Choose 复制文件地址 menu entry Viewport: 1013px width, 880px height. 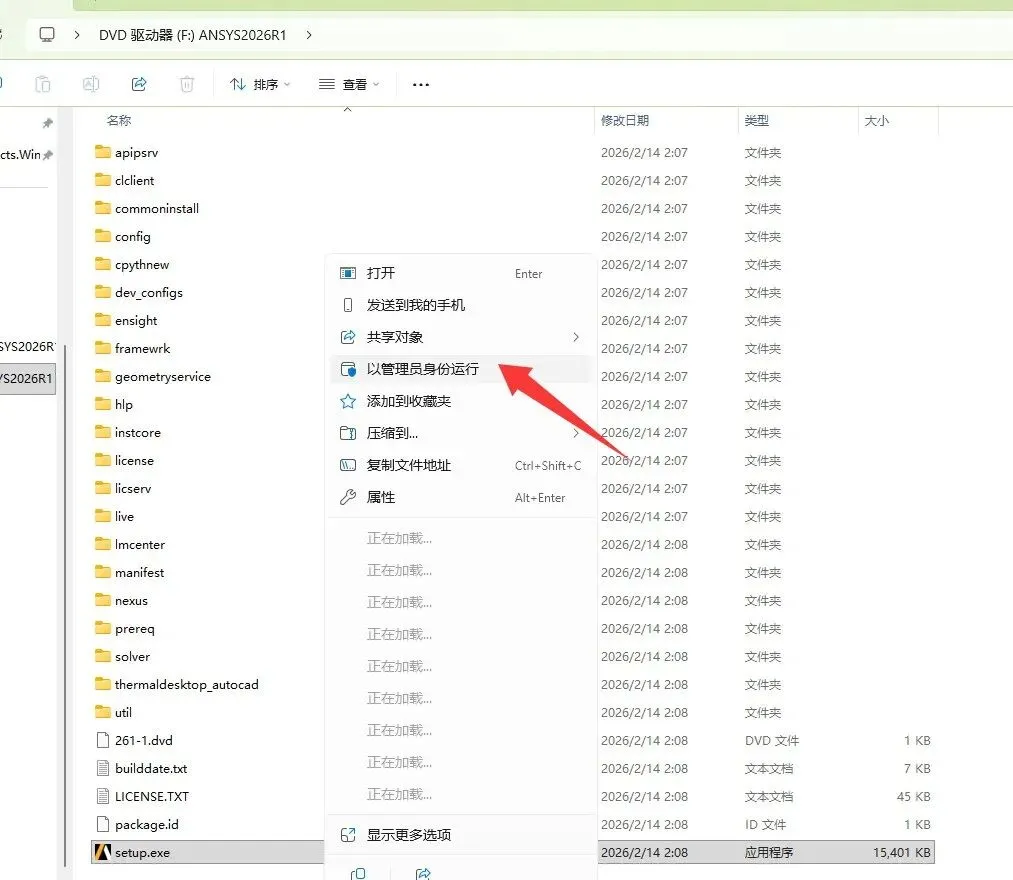(x=461, y=465)
